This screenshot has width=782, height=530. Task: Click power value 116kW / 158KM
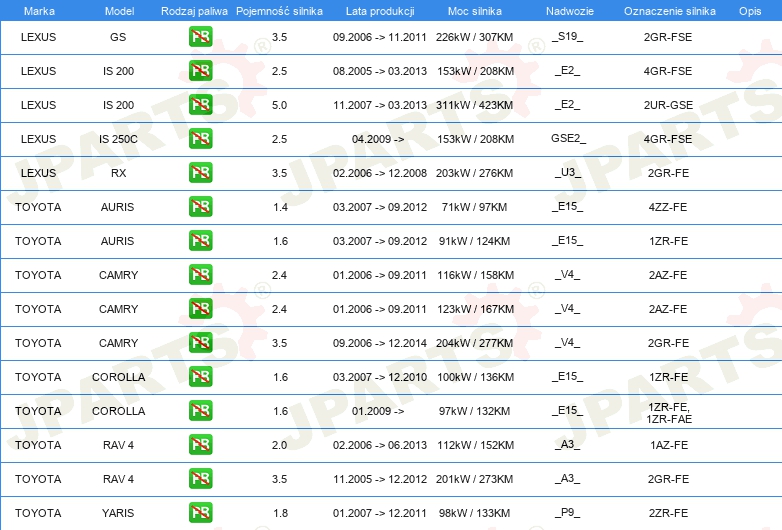(475, 275)
